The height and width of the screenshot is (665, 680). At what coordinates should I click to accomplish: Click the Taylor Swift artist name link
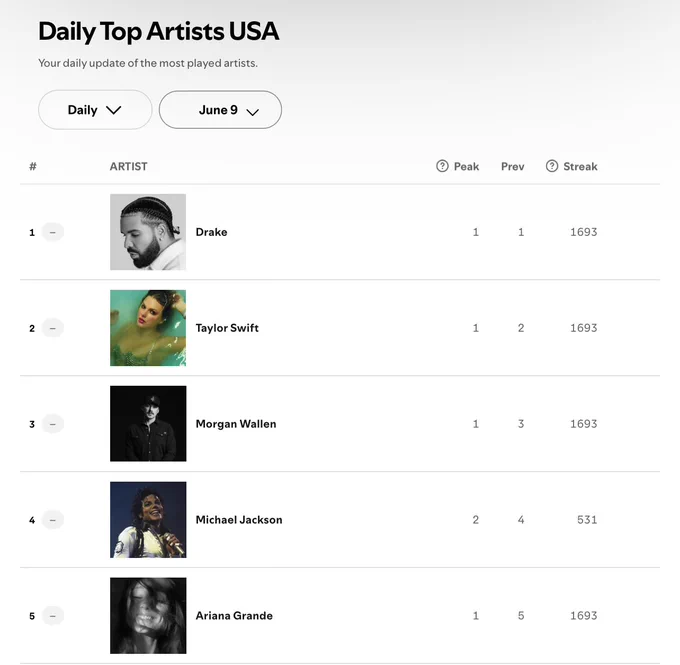tap(227, 328)
